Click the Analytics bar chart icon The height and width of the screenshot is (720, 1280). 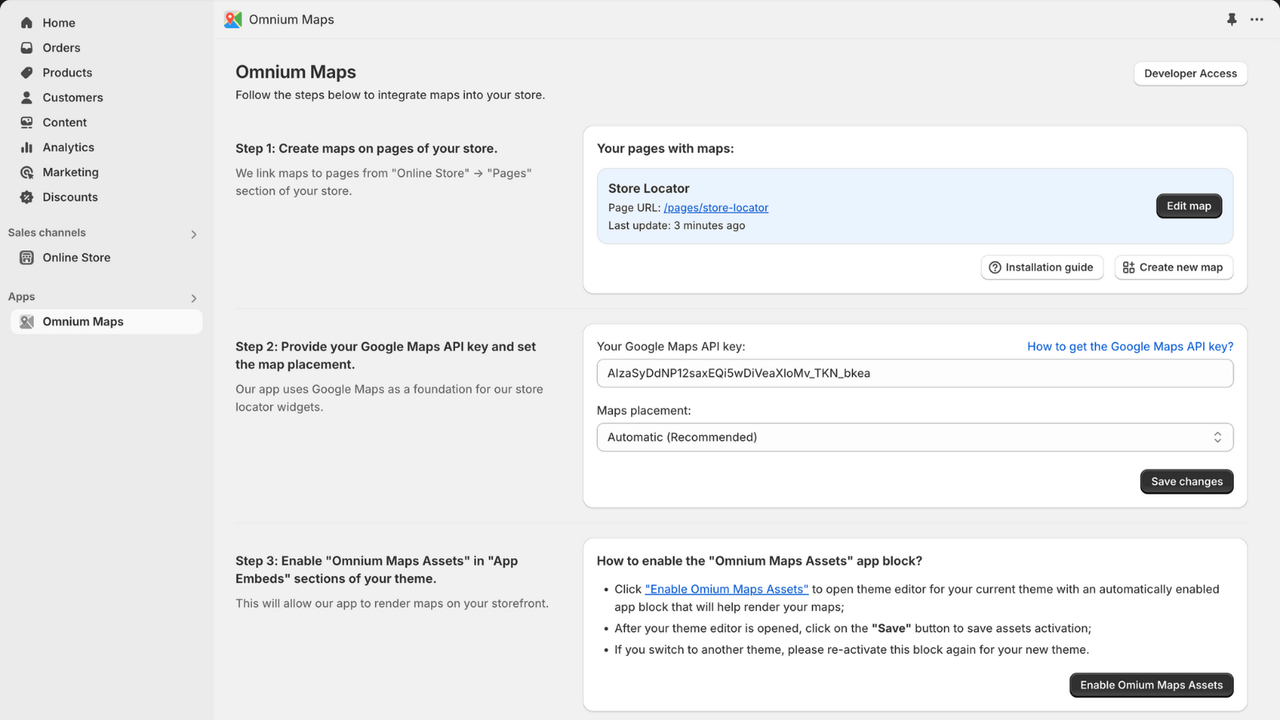coord(27,148)
